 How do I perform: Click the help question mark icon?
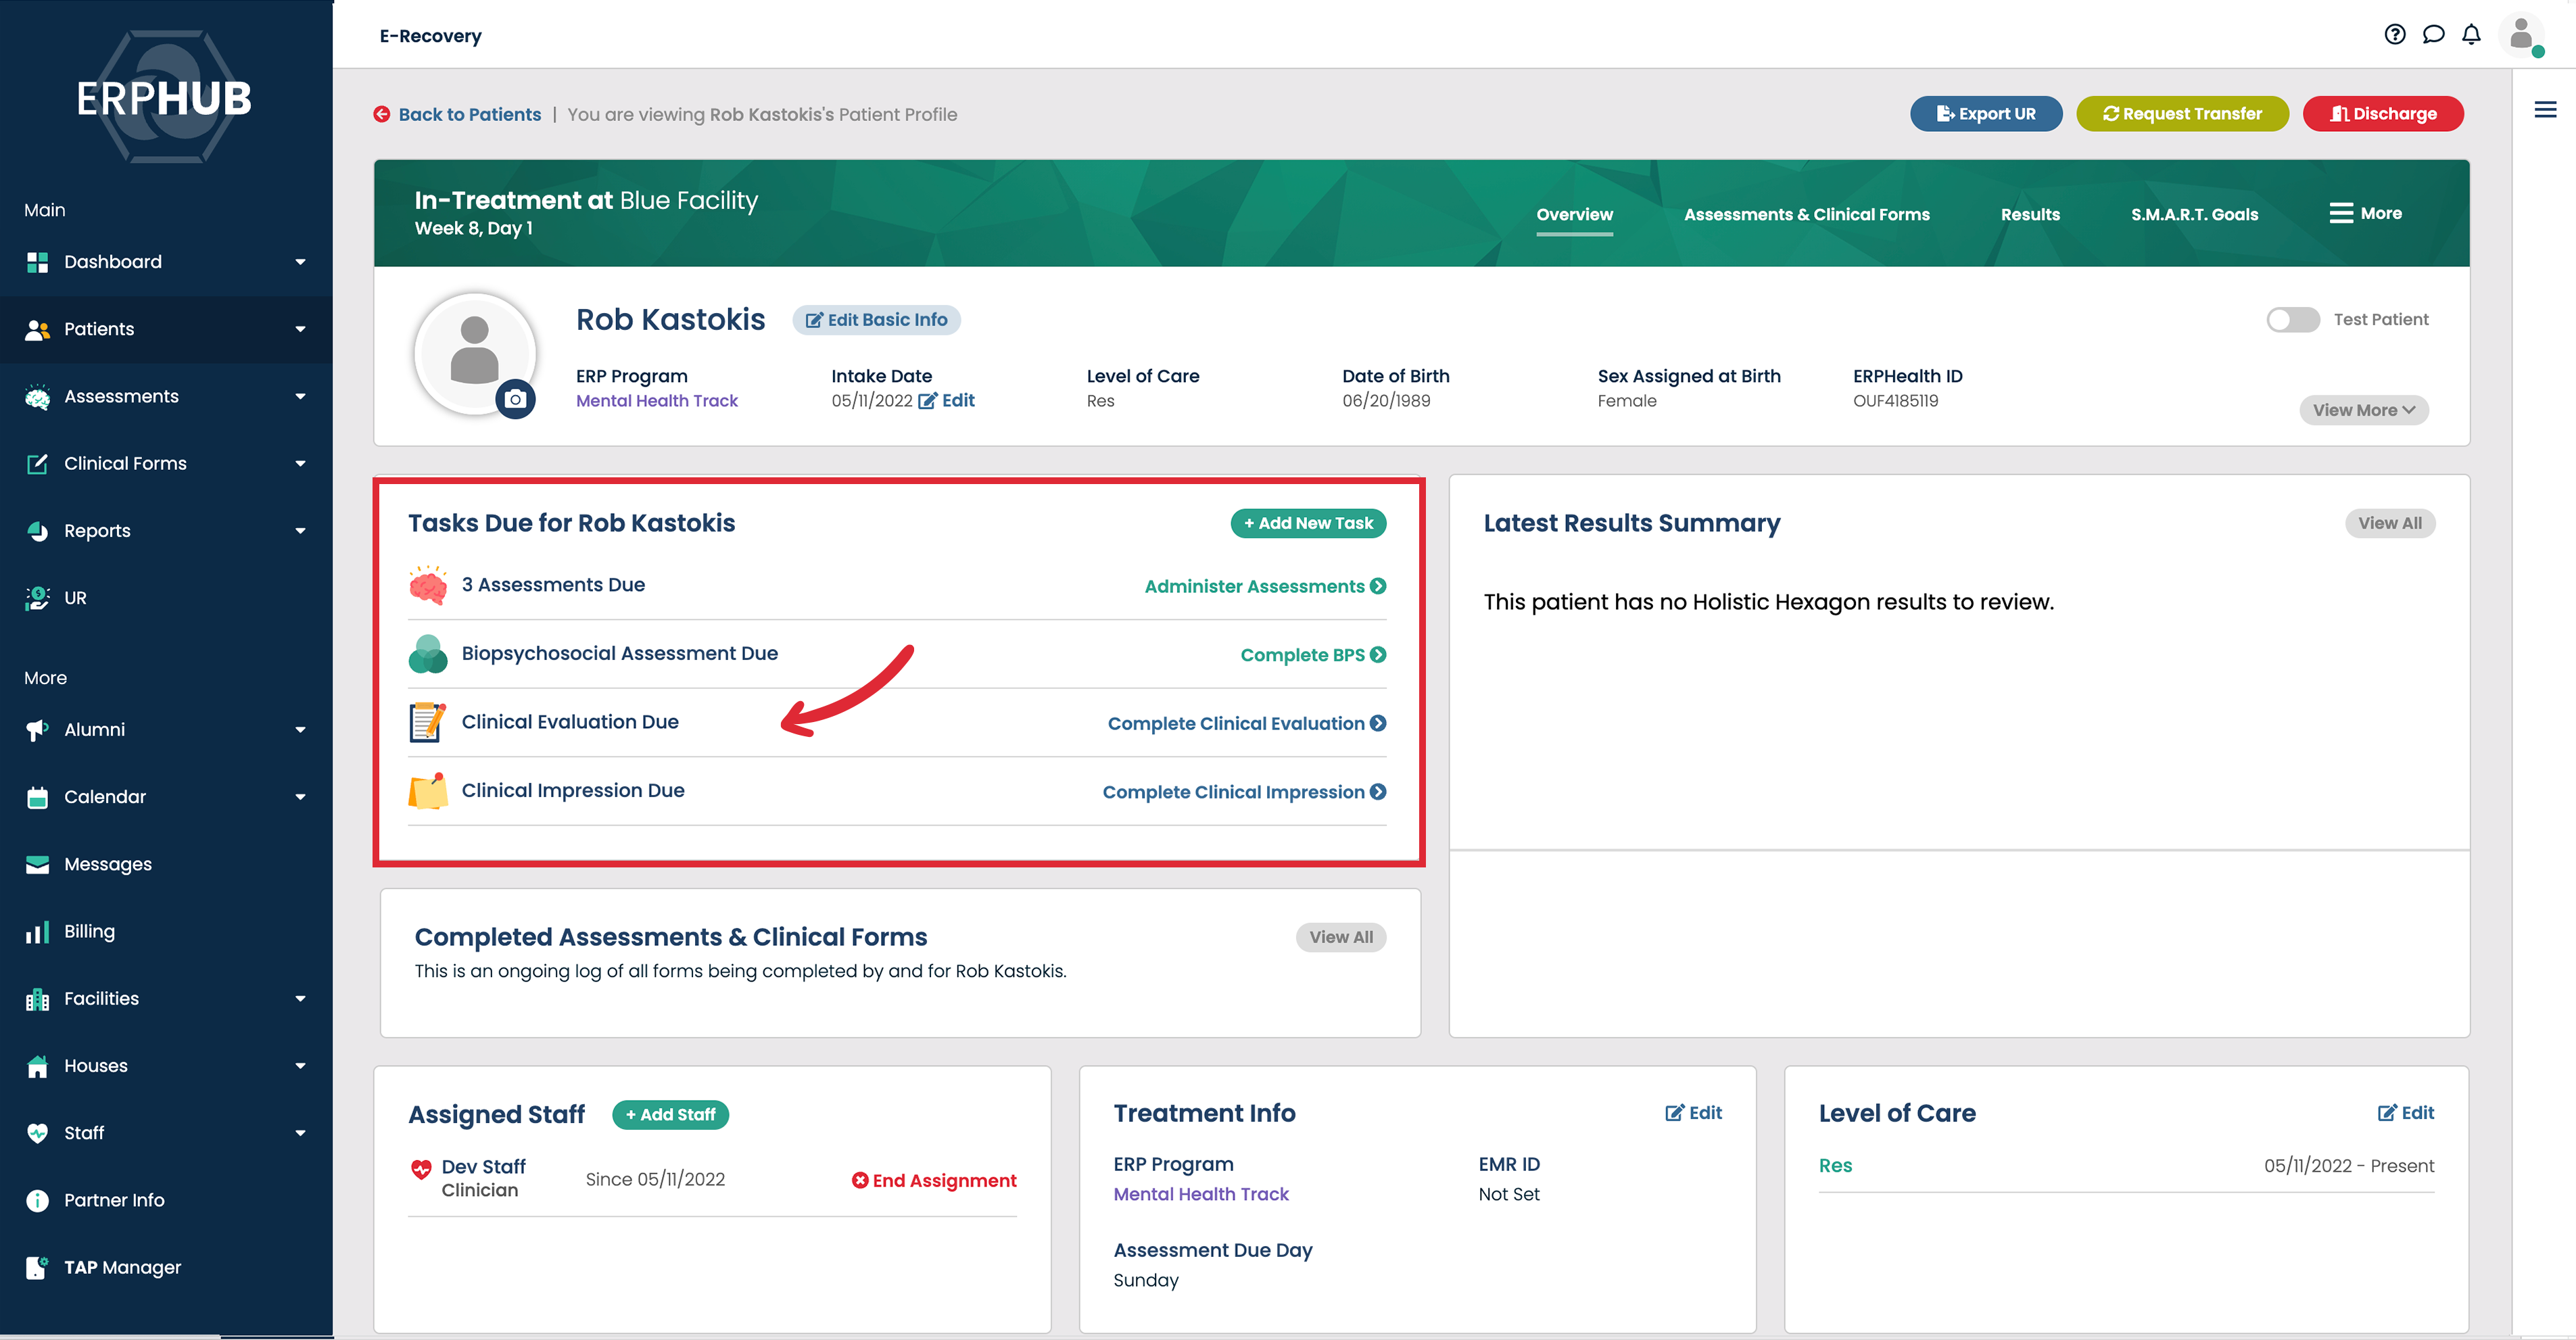(2394, 35)
